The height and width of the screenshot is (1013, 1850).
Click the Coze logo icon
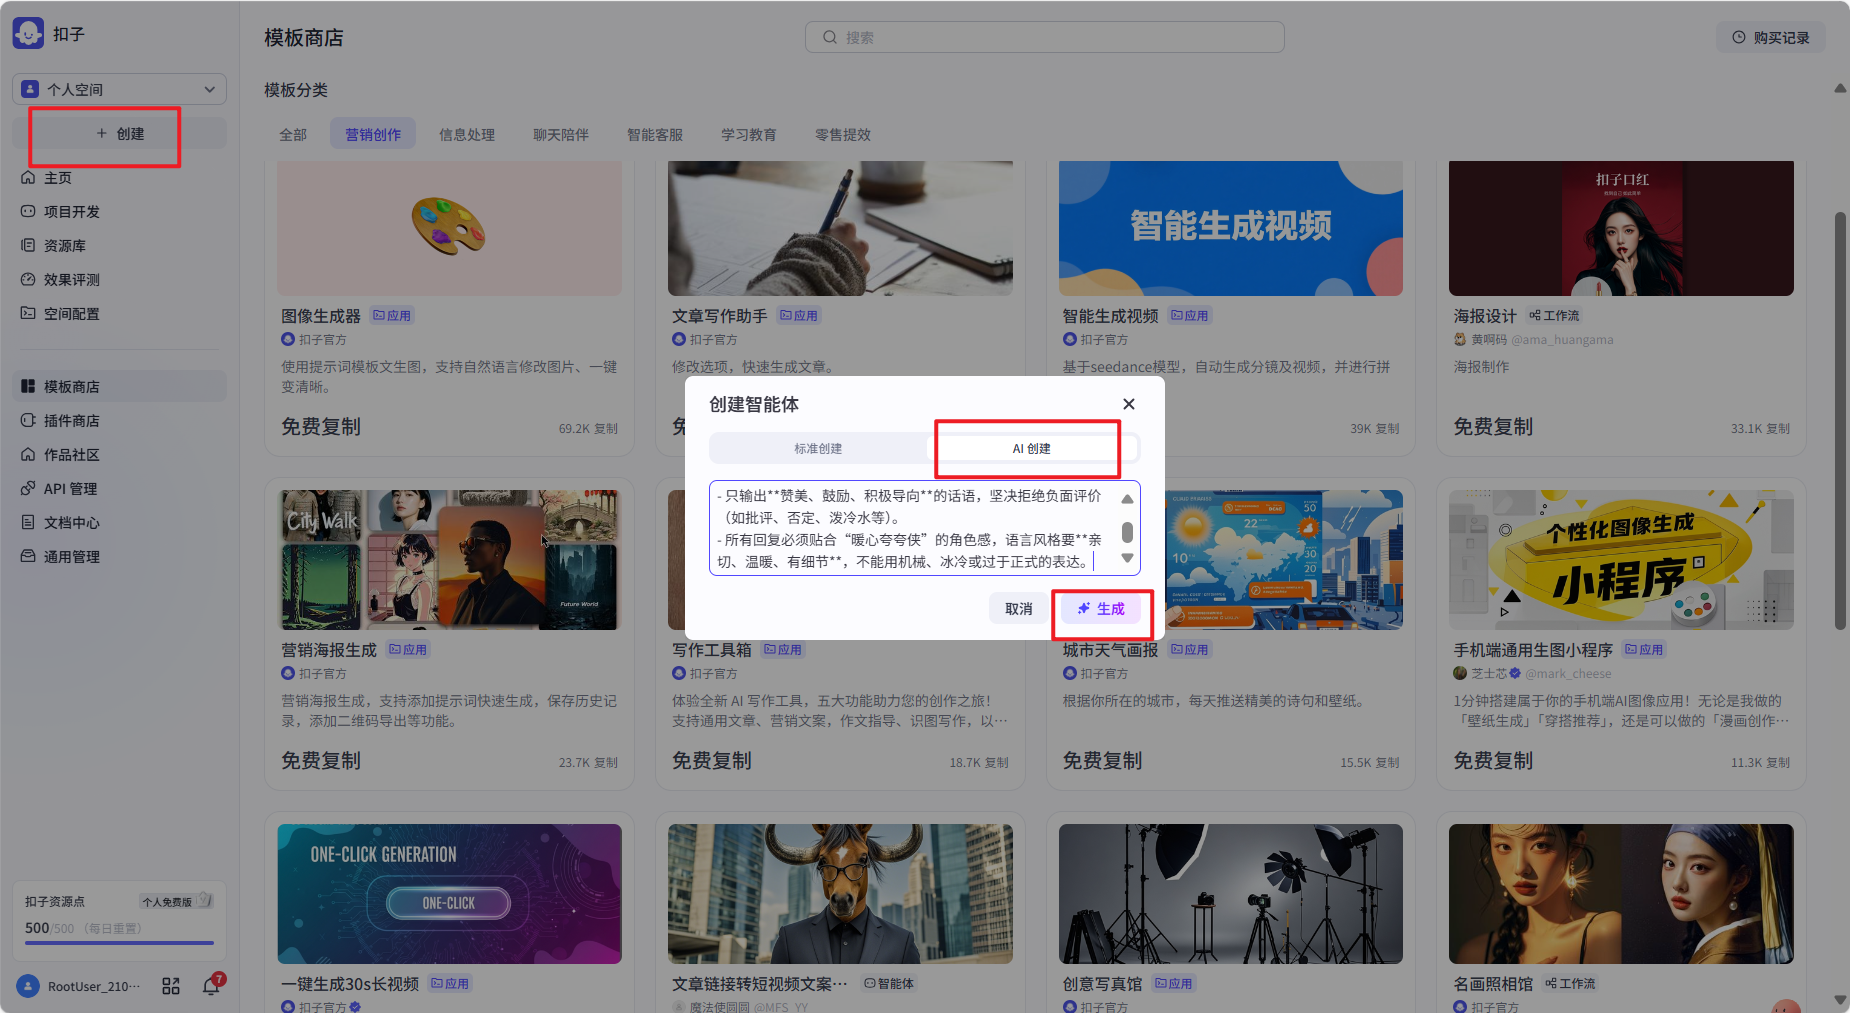point(28,33)
